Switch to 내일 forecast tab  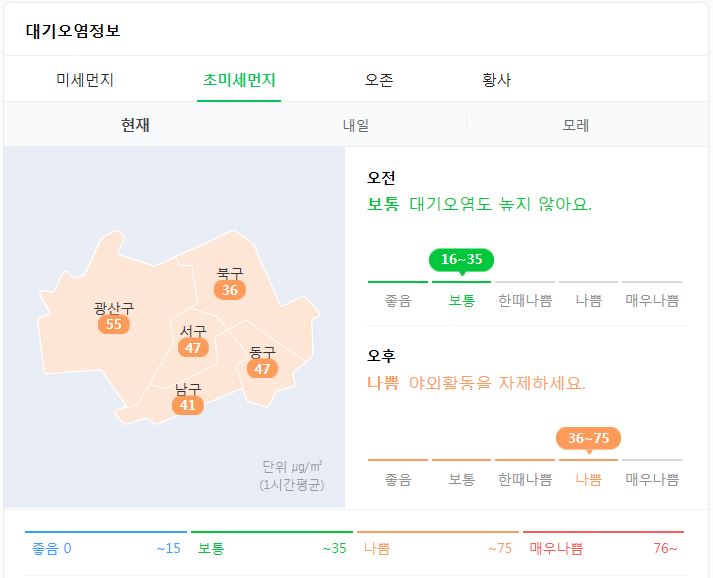355,126
